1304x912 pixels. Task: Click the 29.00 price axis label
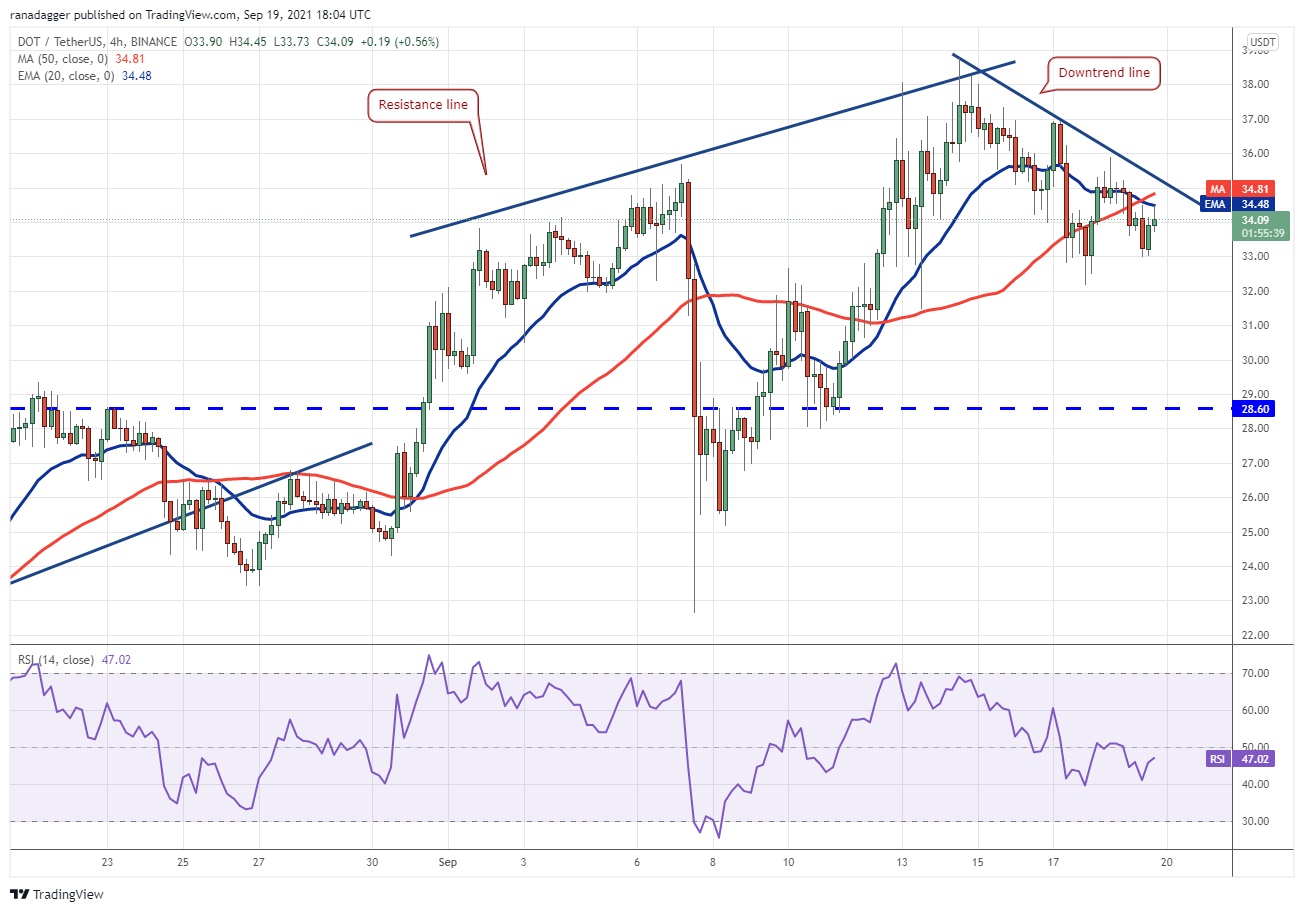[1257, 394]
